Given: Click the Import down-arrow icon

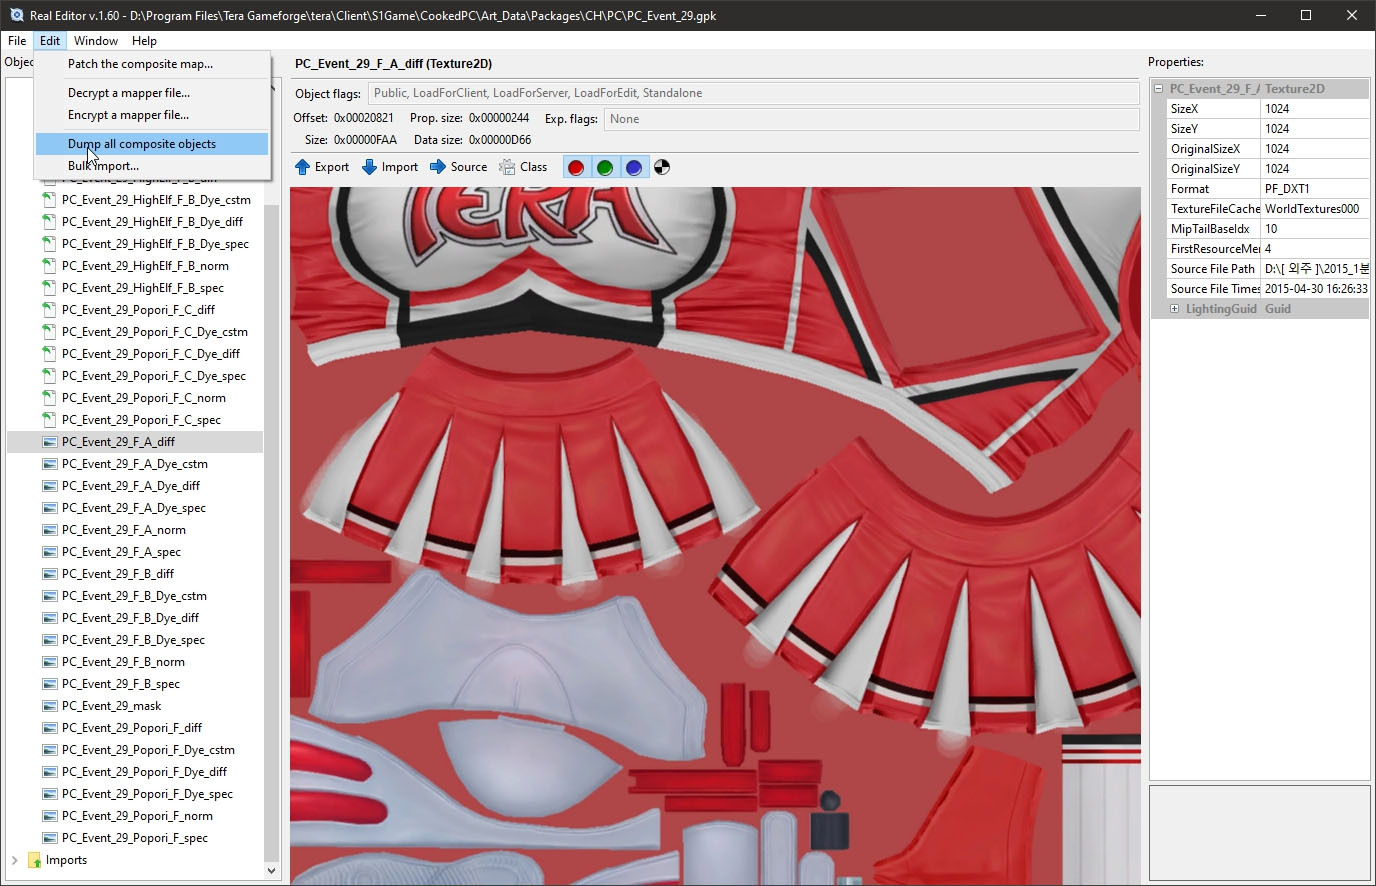Looking at the screenshot, I should point(369,167).
